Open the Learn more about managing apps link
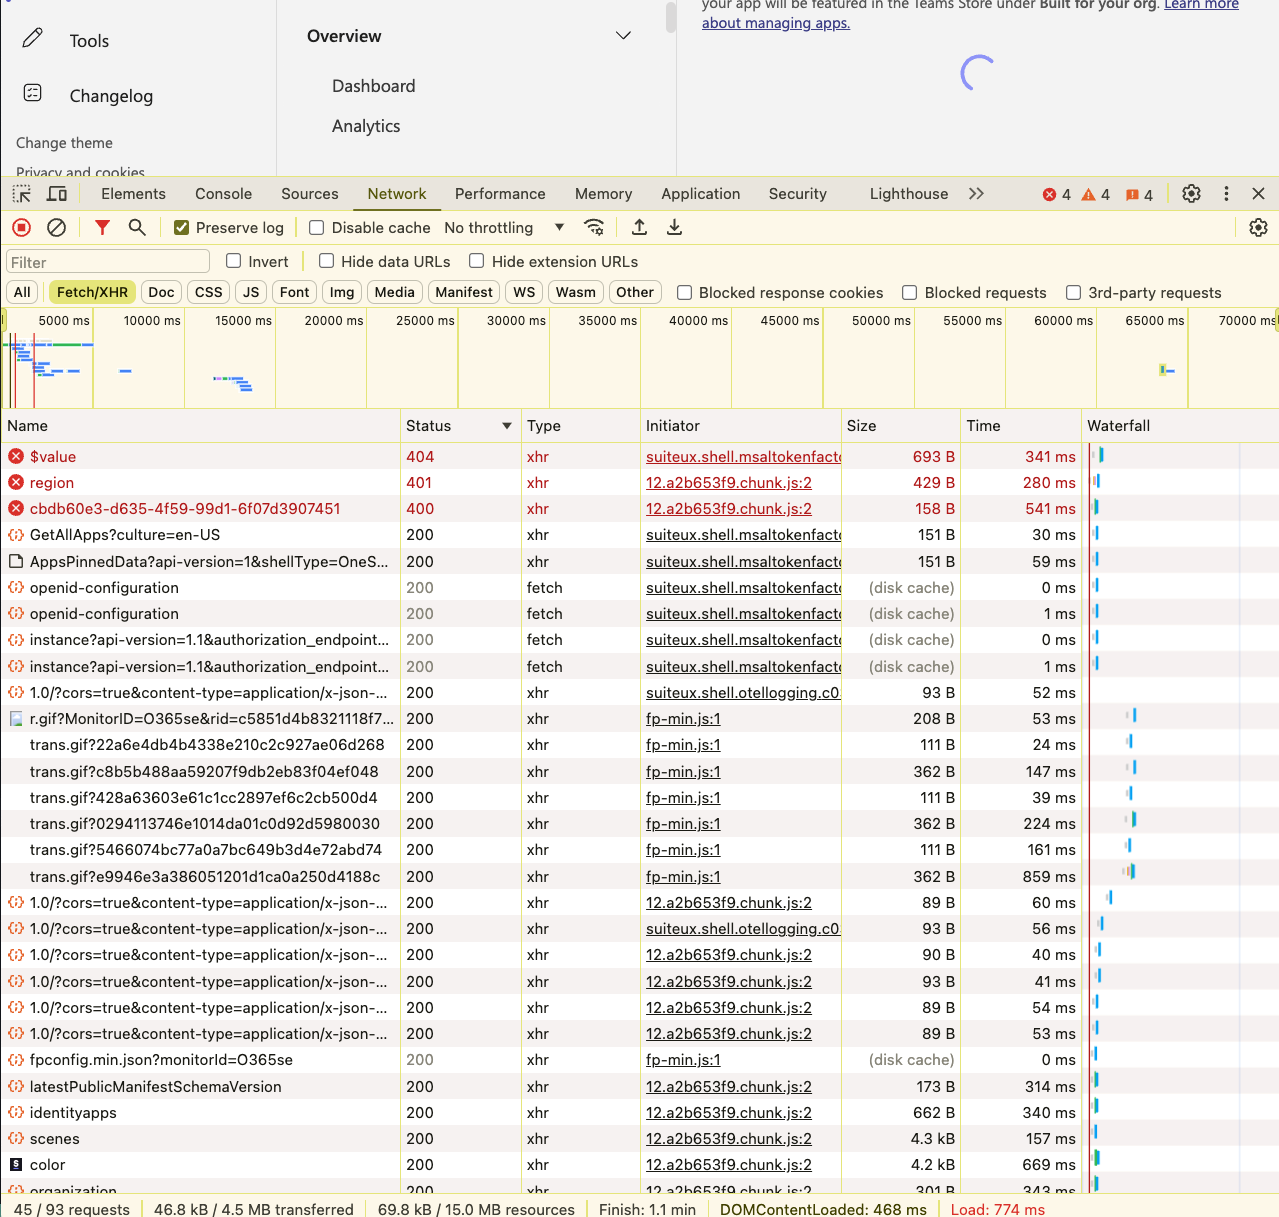This screenshot has width=1279, height=1217. [775, 23]
